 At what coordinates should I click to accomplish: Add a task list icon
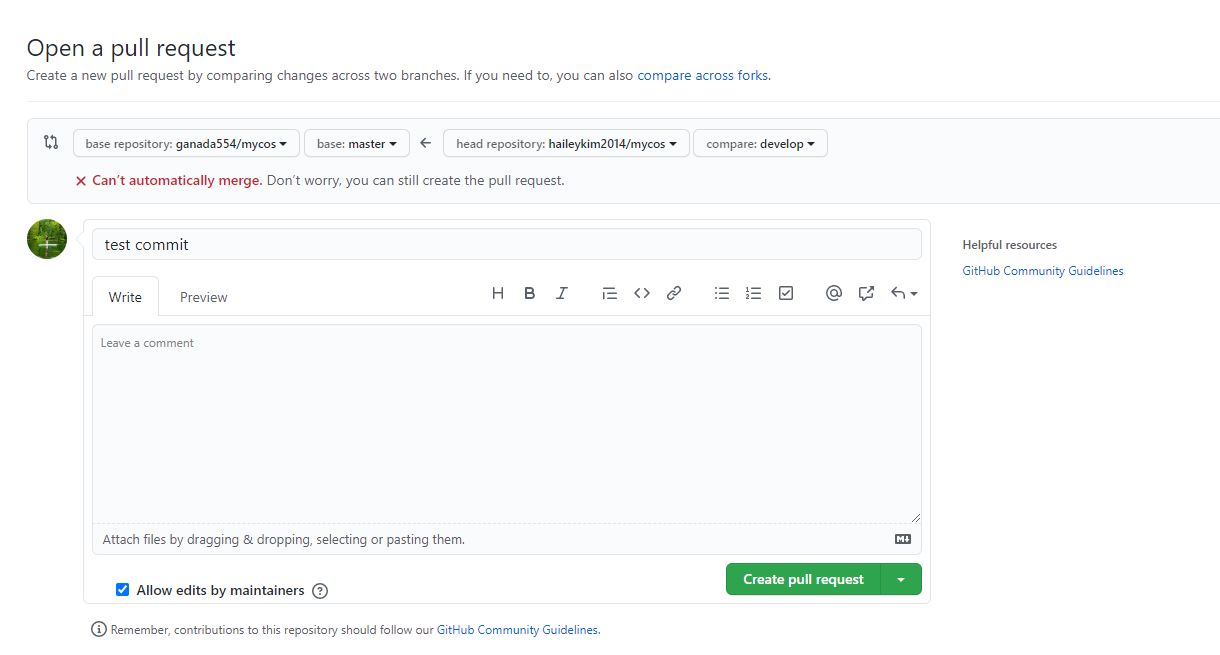pos(786,293)
